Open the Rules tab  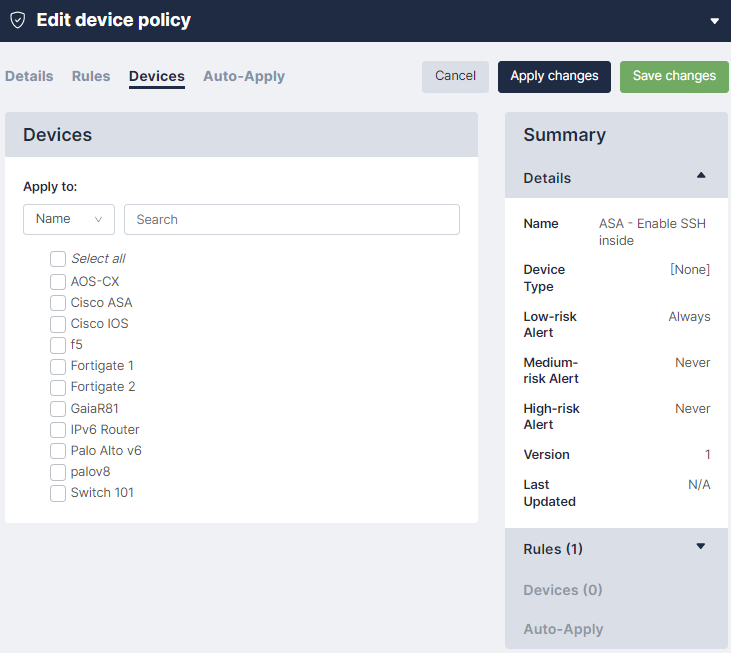91,76
